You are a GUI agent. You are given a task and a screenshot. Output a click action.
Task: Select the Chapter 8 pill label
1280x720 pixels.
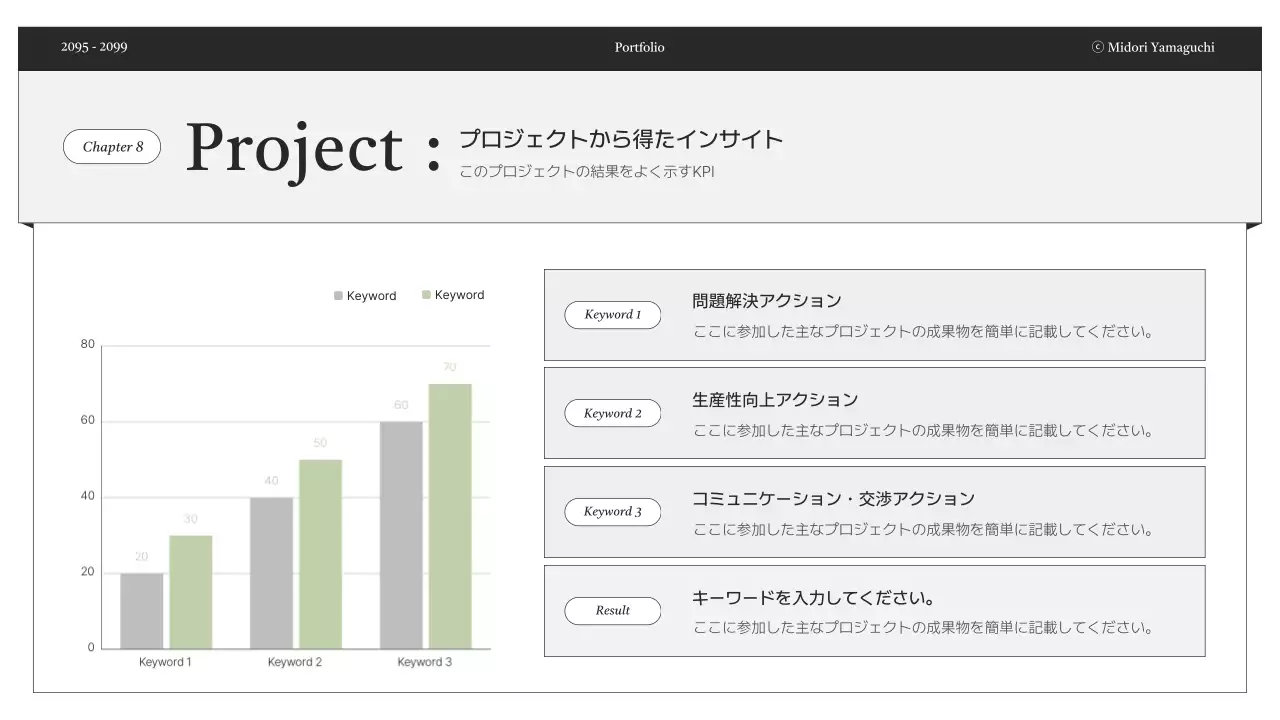[112, 147]
